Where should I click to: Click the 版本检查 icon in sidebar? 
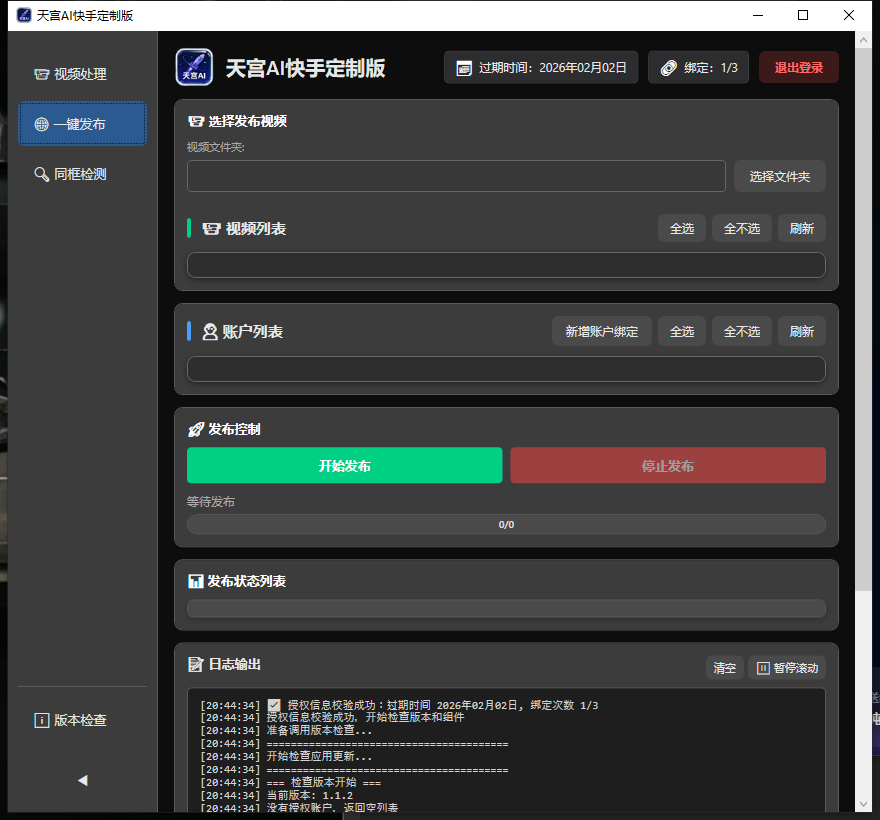(x=41, y=720)
